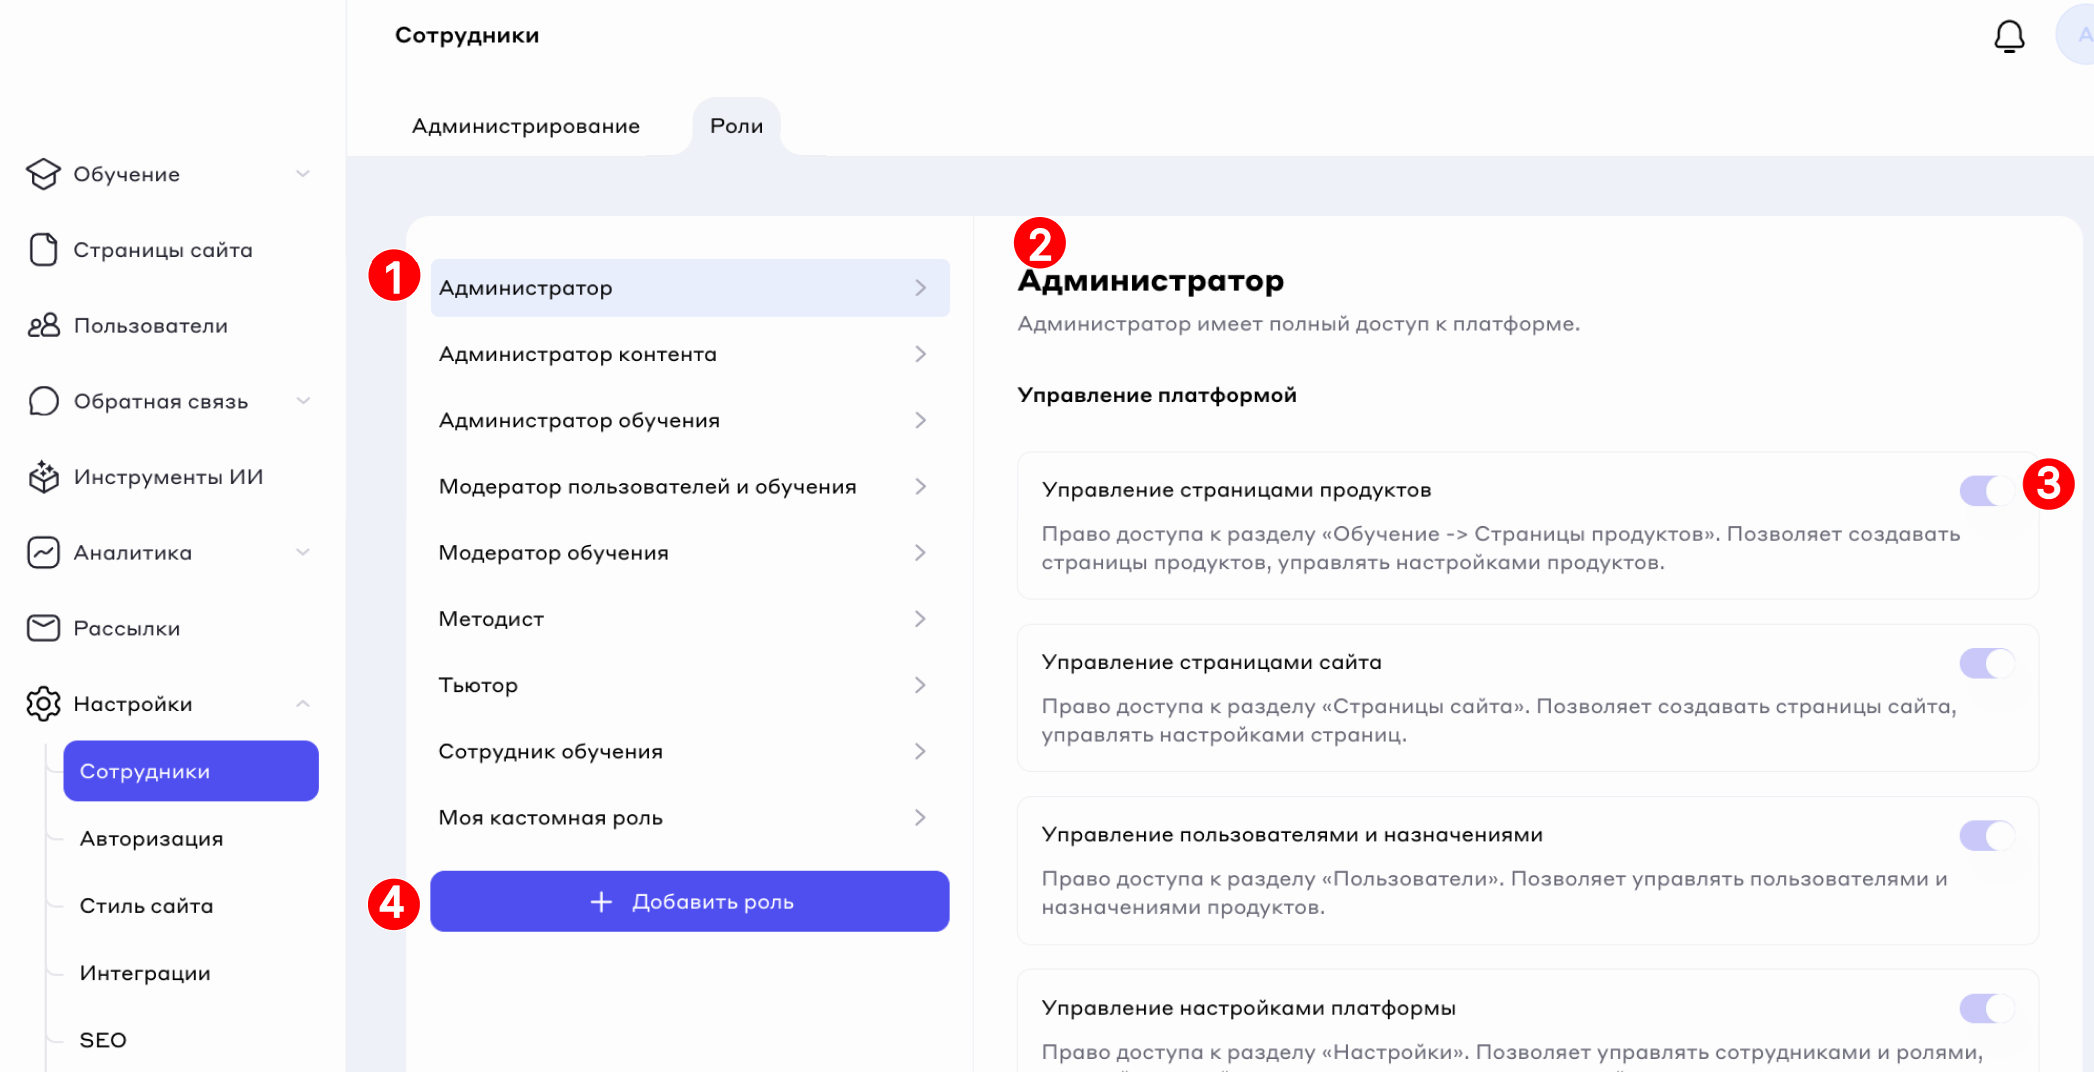Click the Аналитика chart icon
Image resolution: width=2094 pixels, height=1072 pixels.
(x=43, y=553)
